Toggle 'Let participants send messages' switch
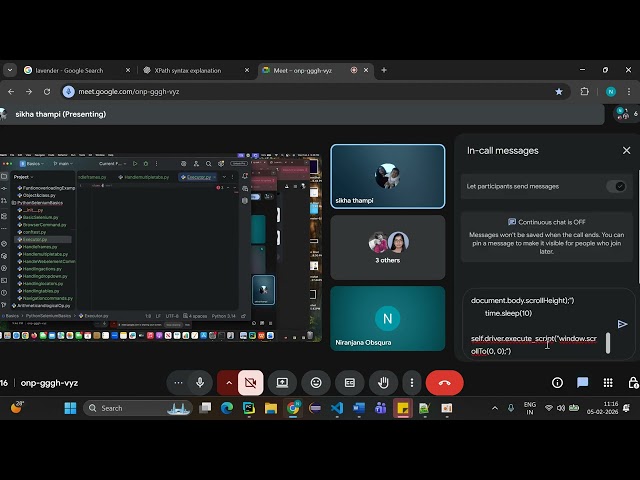 [617, 186]
